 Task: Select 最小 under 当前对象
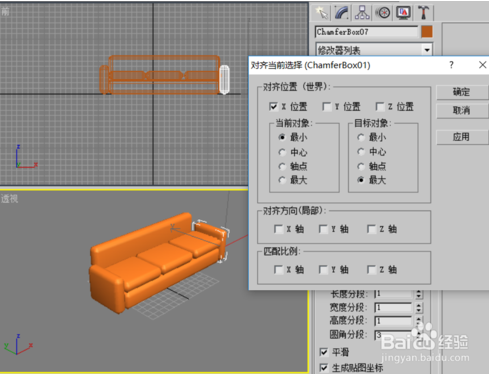[x=282, y=137]
